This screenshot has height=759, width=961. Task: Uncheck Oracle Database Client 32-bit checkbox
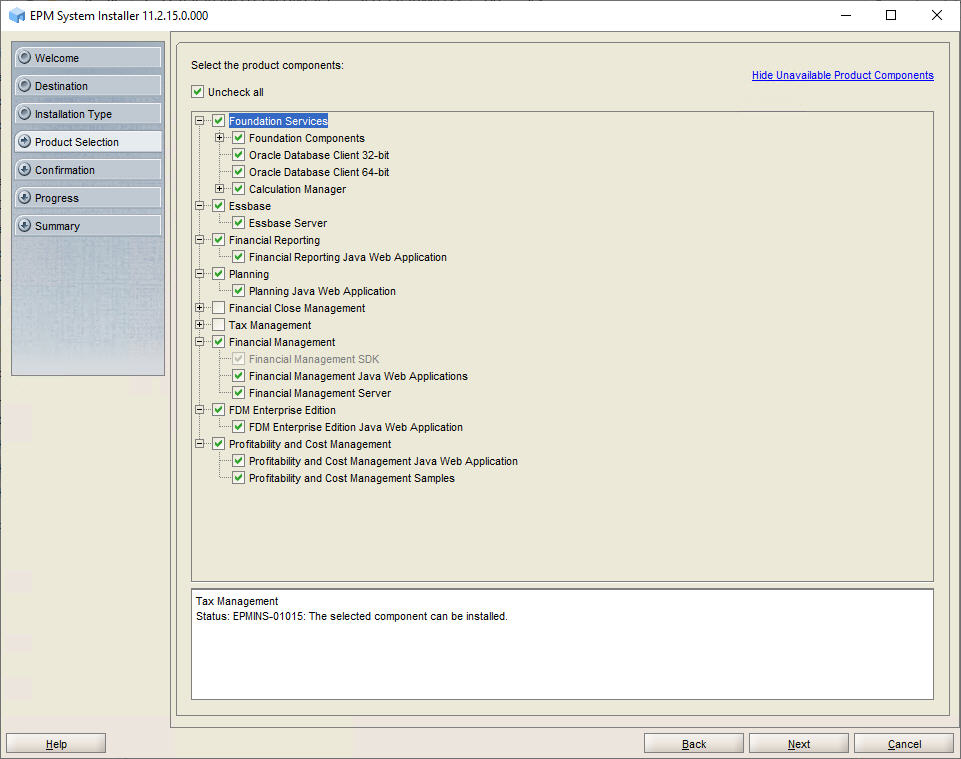point(239,155)
